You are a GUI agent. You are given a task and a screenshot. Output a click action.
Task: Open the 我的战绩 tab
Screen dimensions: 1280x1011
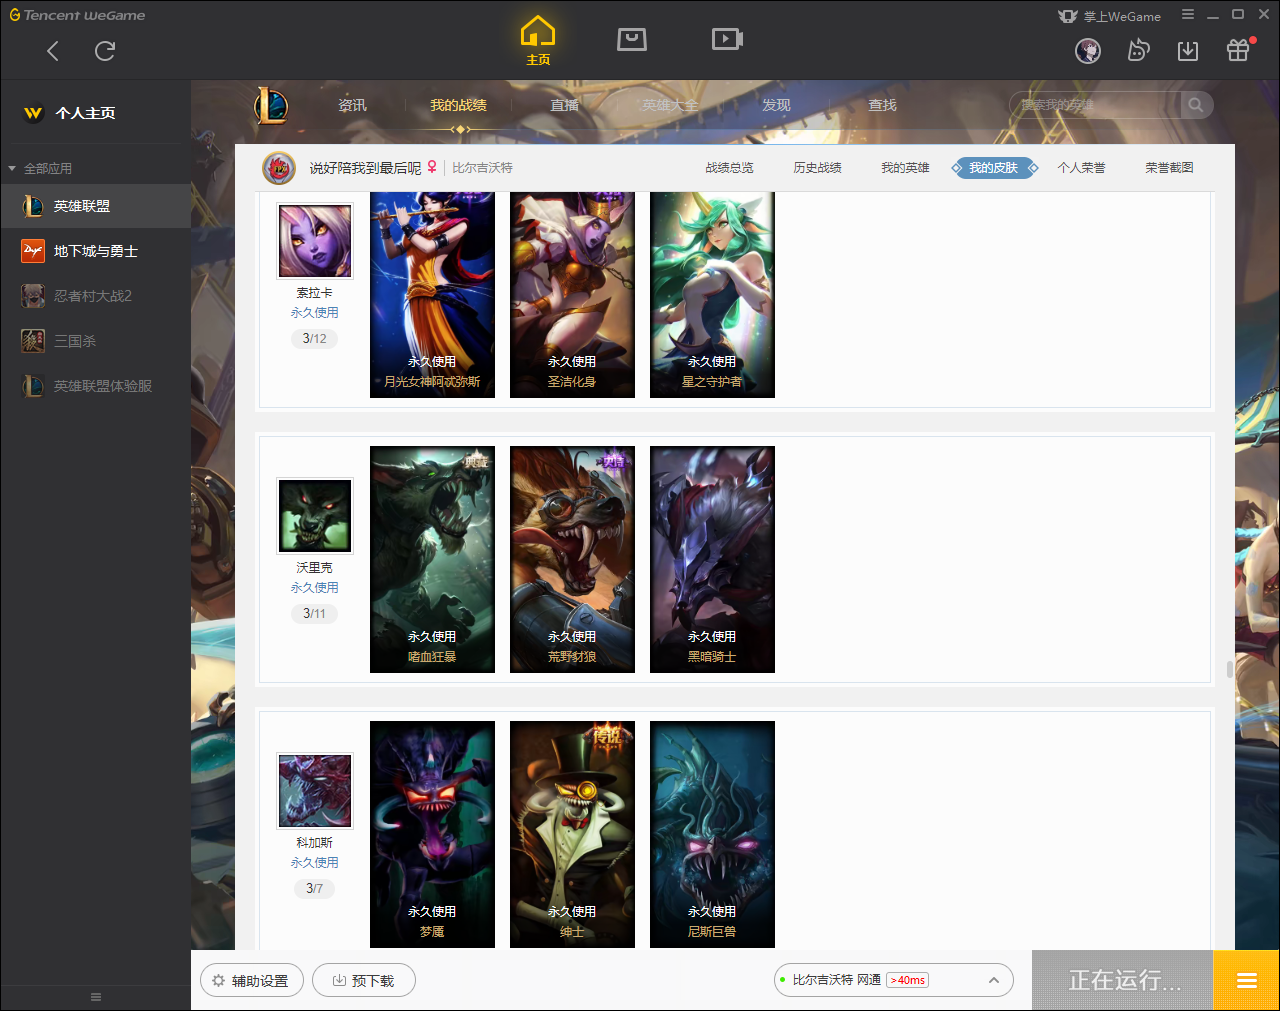[x=458, y=105]
